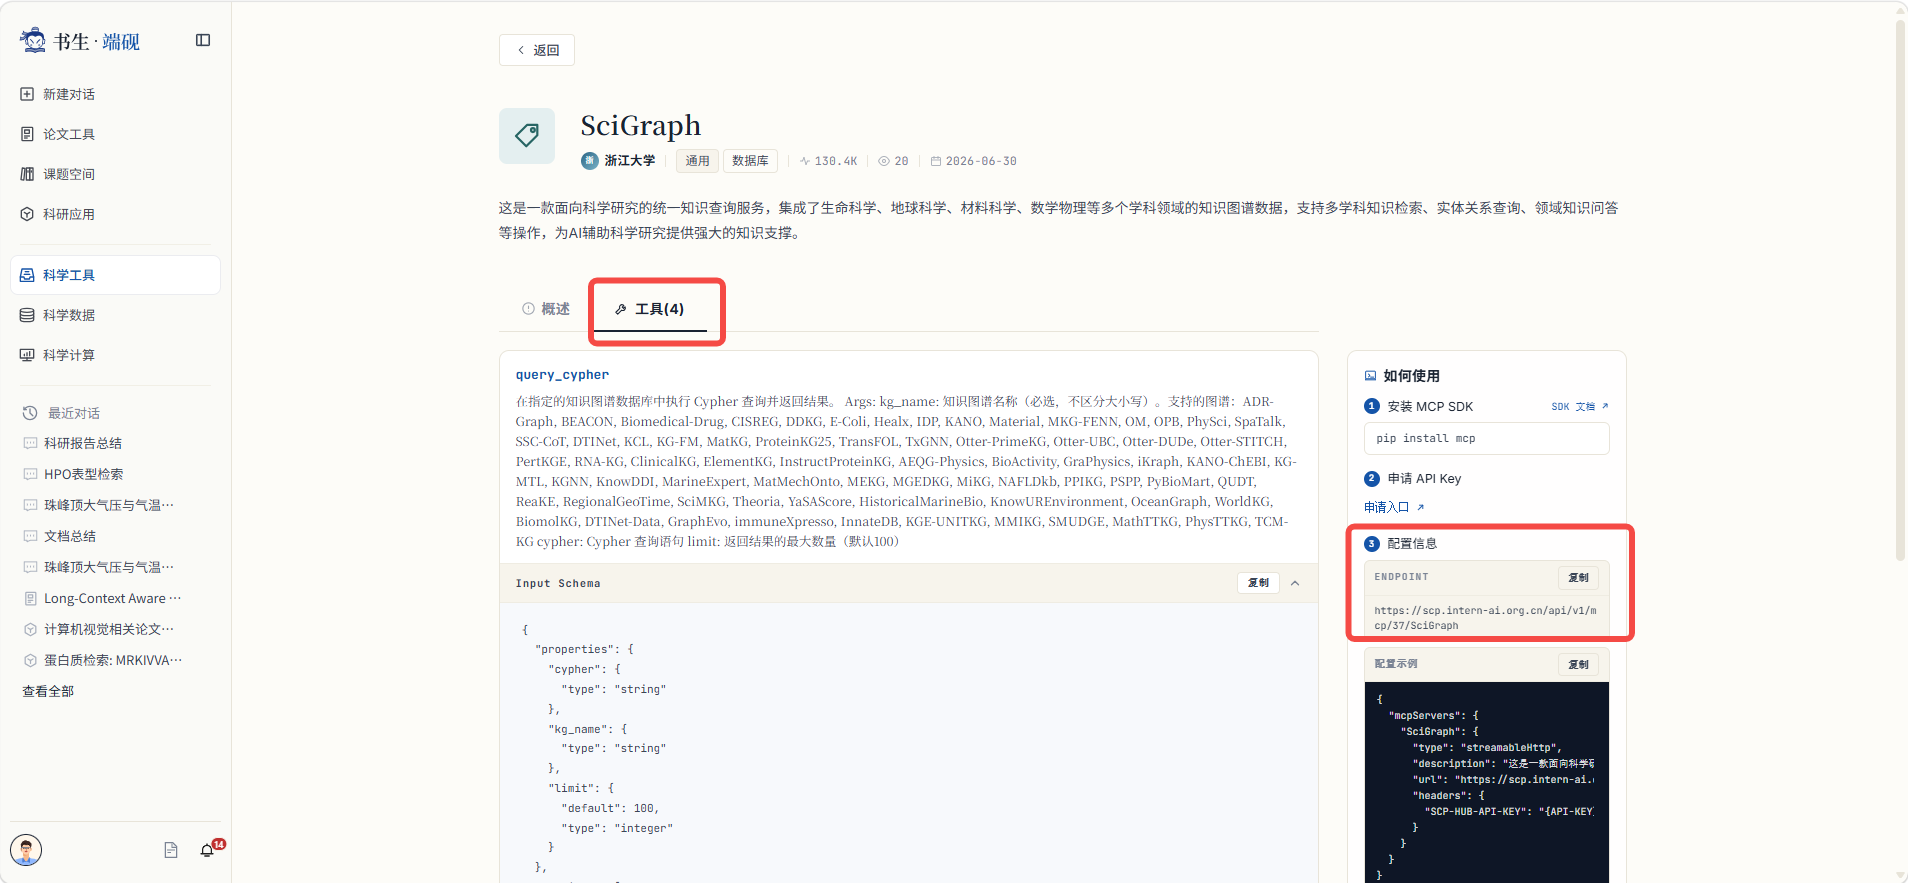Screen dimensions: 1908x883
Task: Open SDK 文档 link
Action: coord(1580,407)
